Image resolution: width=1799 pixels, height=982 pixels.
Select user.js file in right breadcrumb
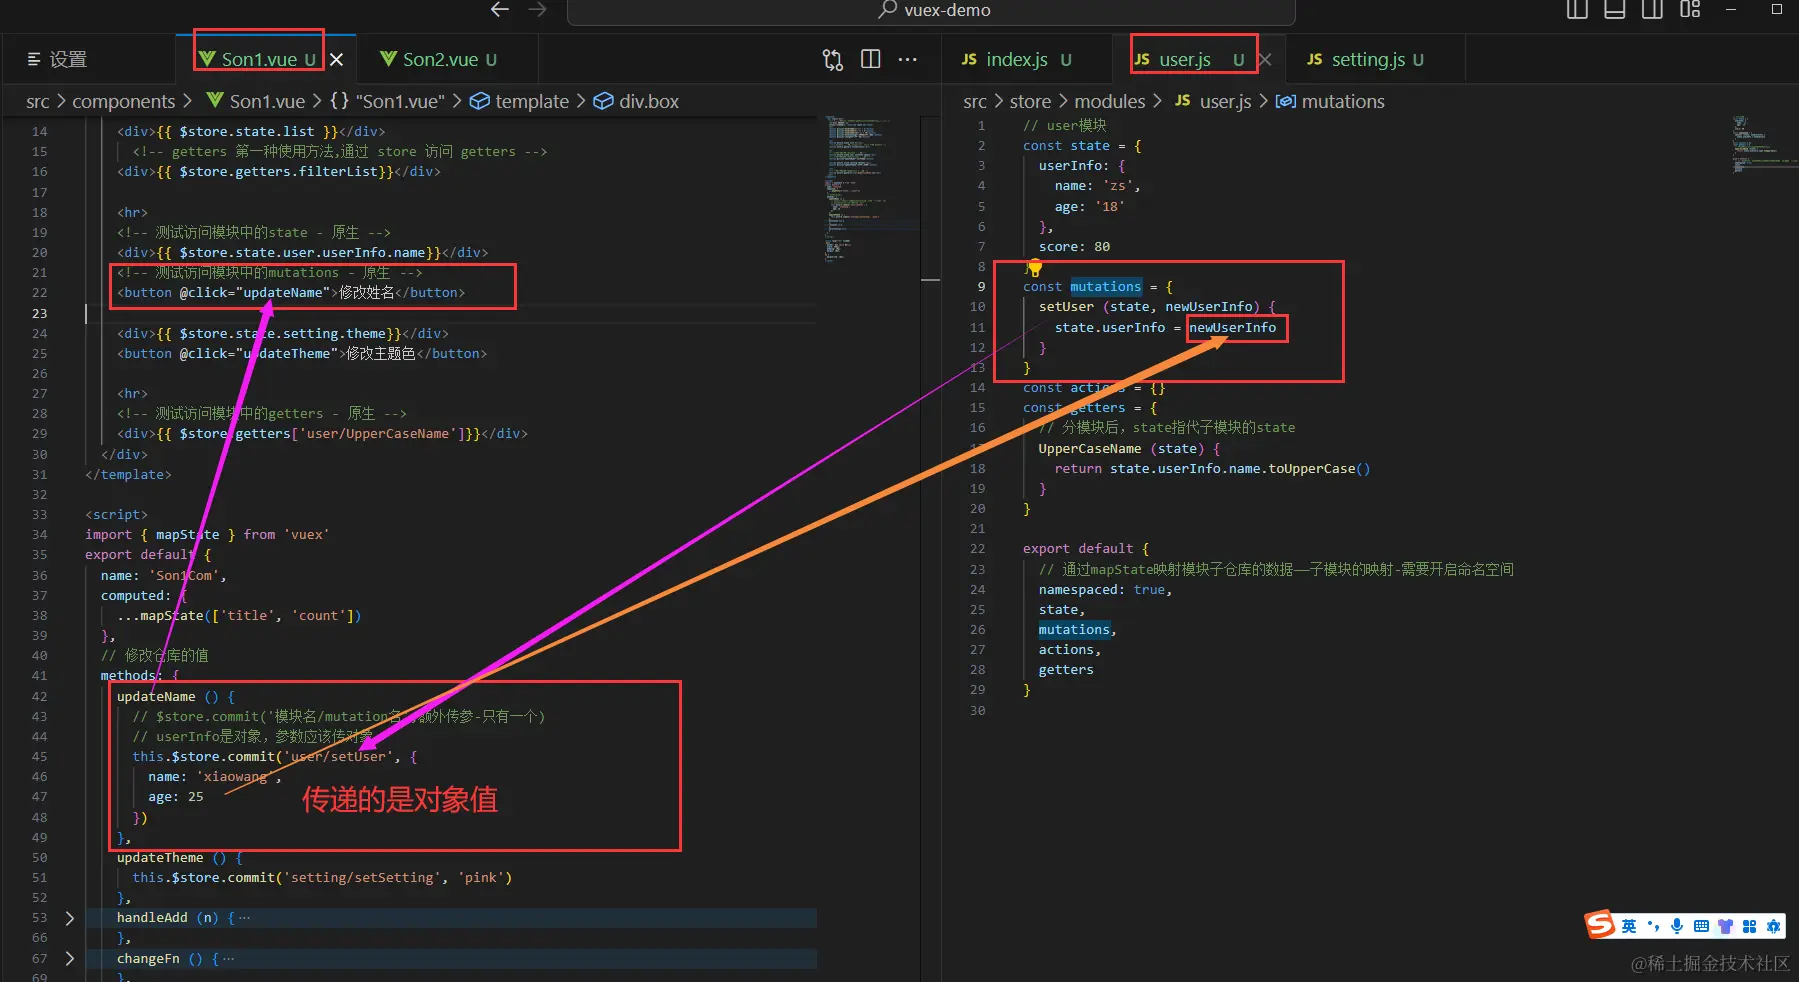[x=1213, y=101]
